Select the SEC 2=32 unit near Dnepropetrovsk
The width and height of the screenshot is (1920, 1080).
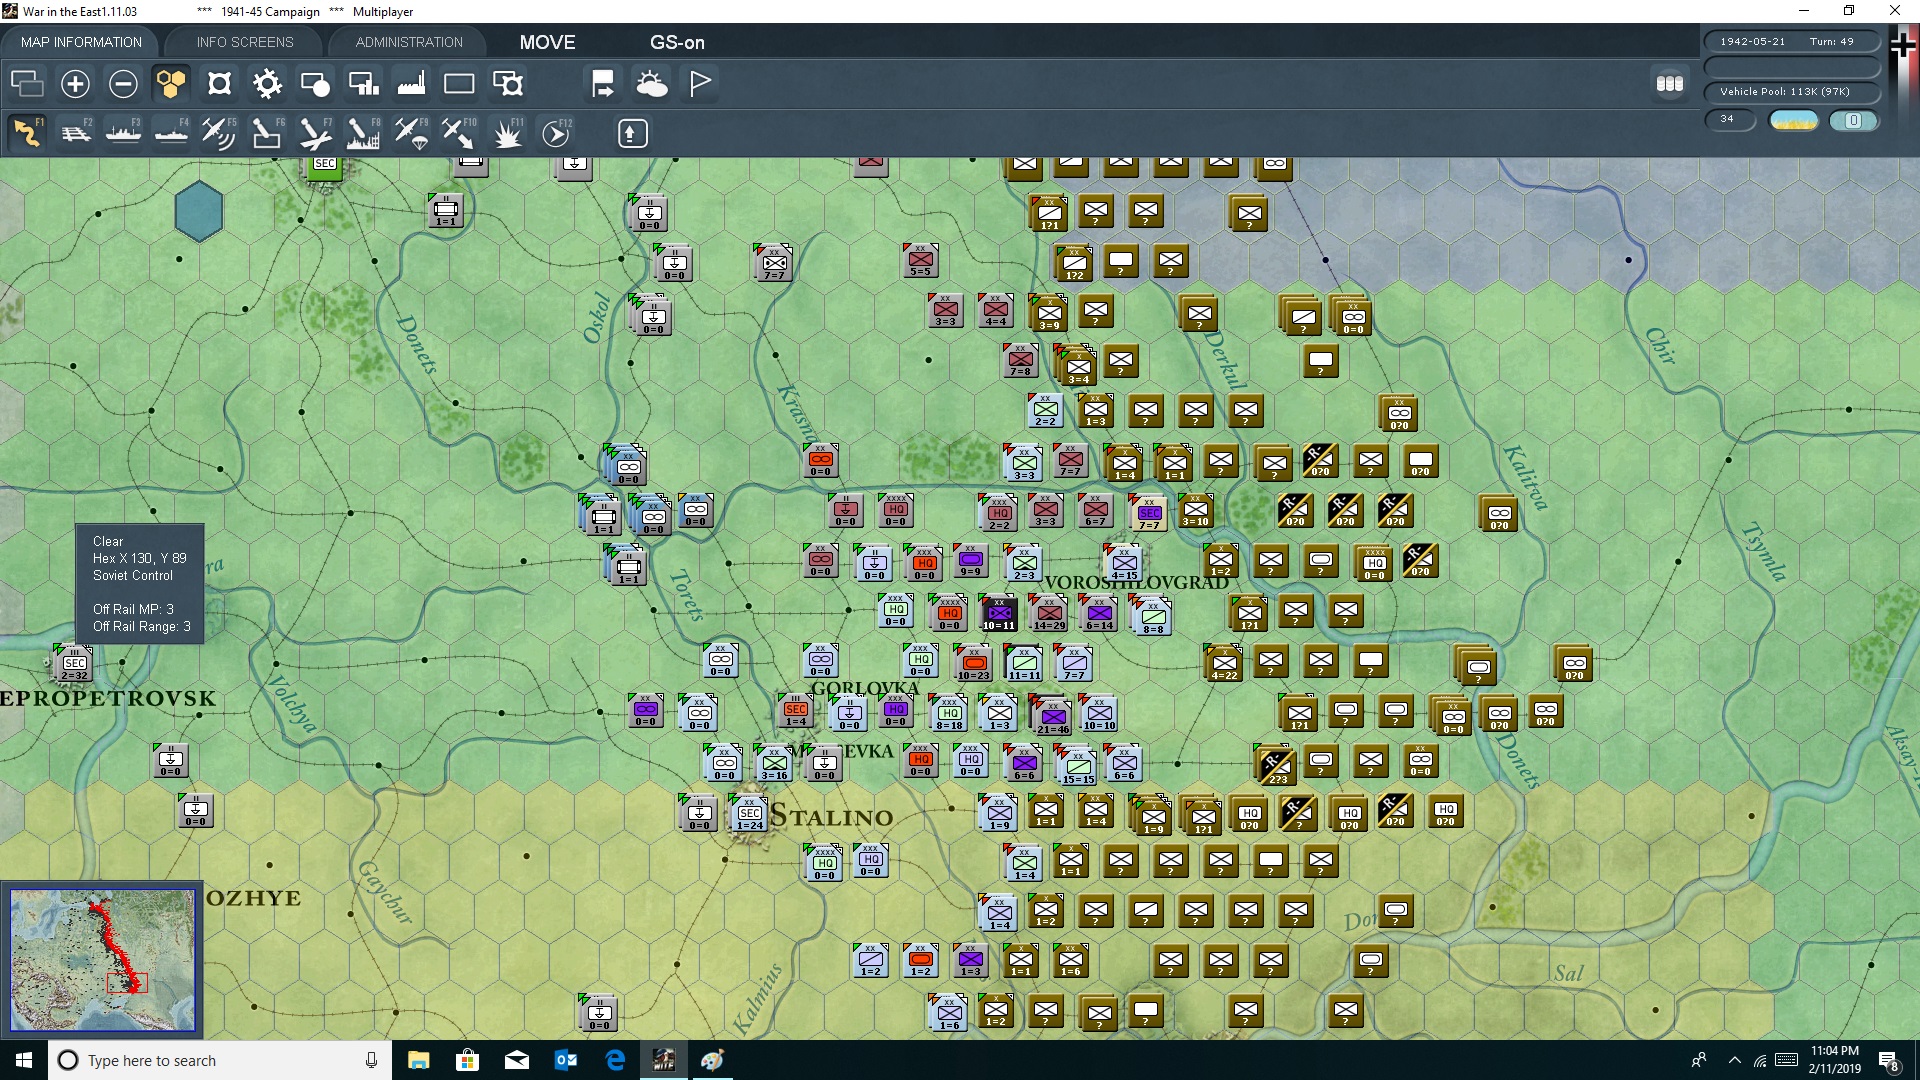(74, 663)
